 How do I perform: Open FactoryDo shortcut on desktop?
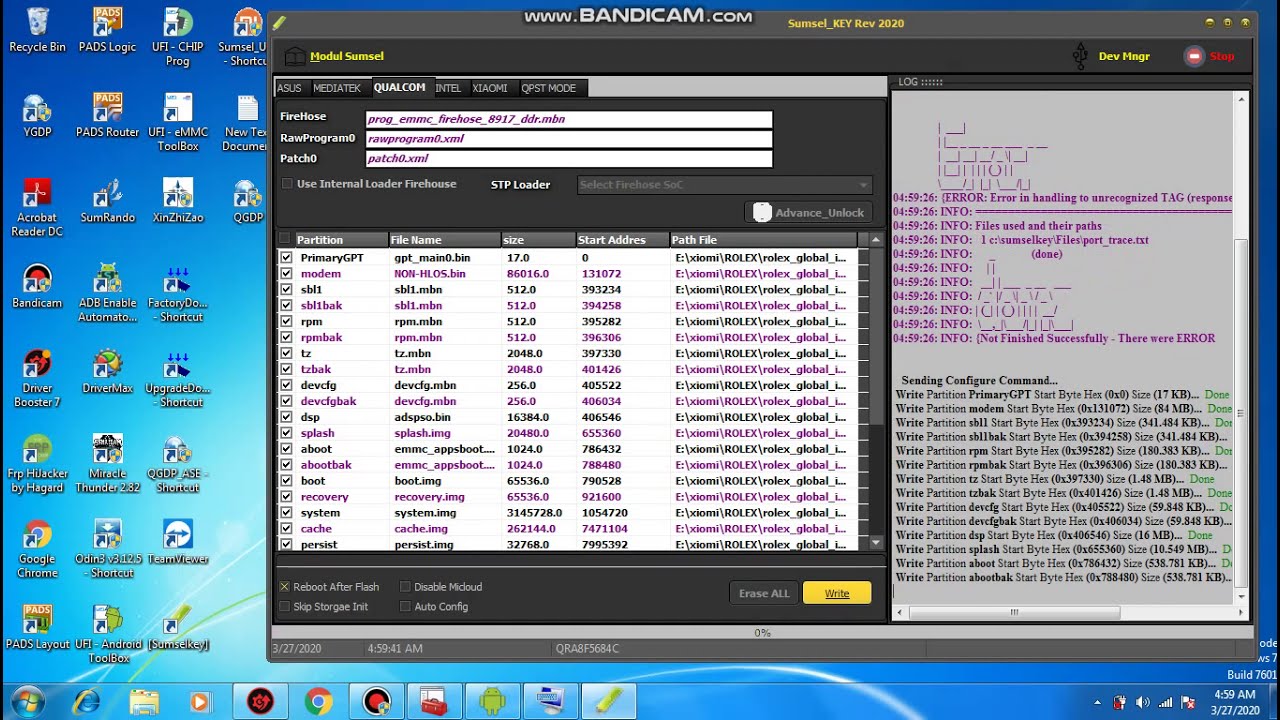tap(177, 293)
